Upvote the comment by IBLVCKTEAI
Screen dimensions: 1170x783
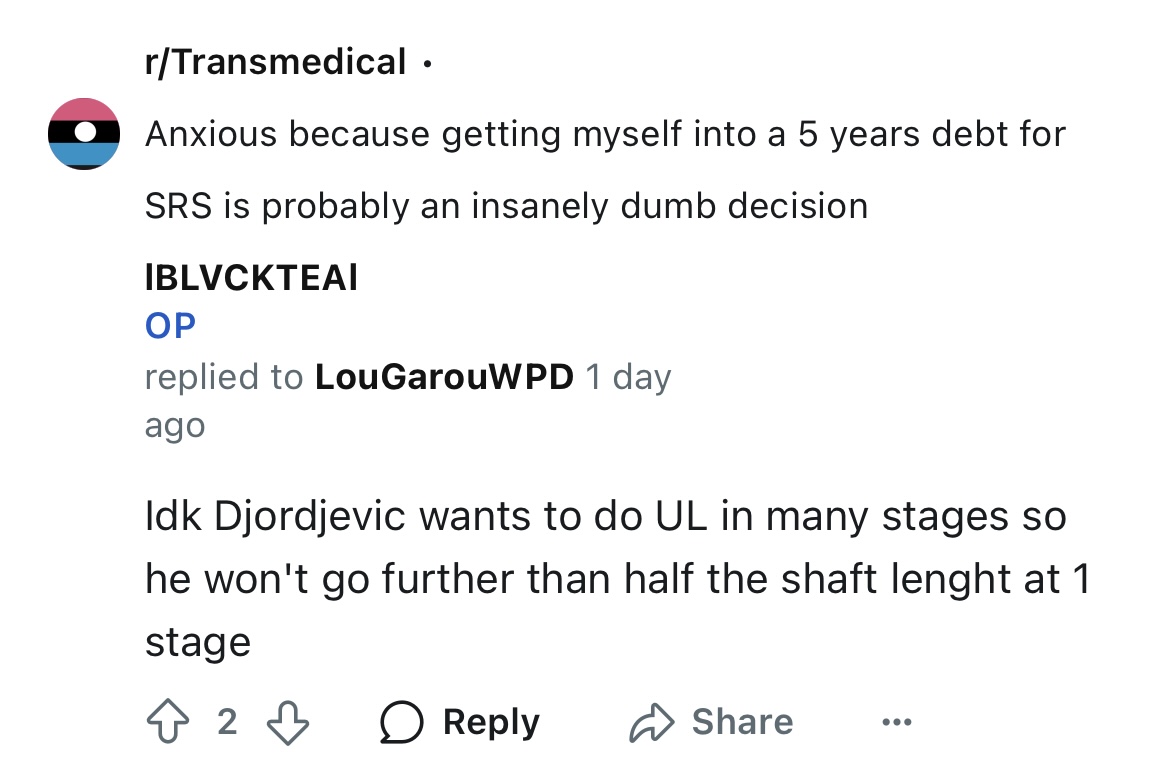(168, 721)
